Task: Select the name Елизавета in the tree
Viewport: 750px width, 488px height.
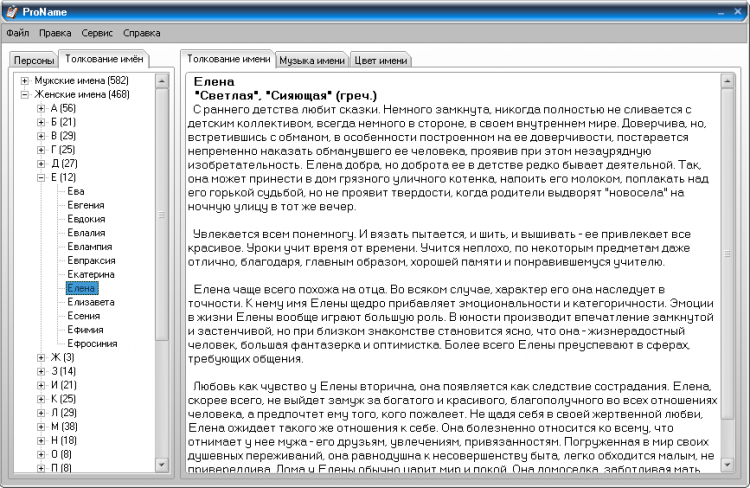Action: pos(91,302)
